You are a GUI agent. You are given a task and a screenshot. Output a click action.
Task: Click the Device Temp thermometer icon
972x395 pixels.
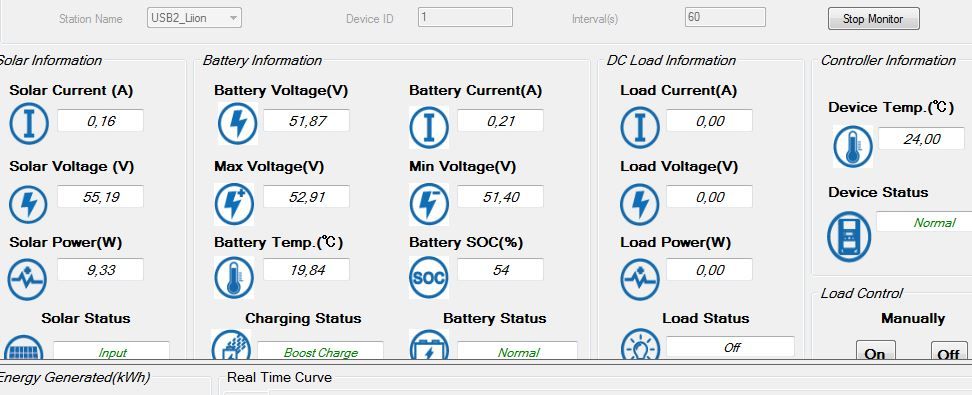(x=853, y=146)
